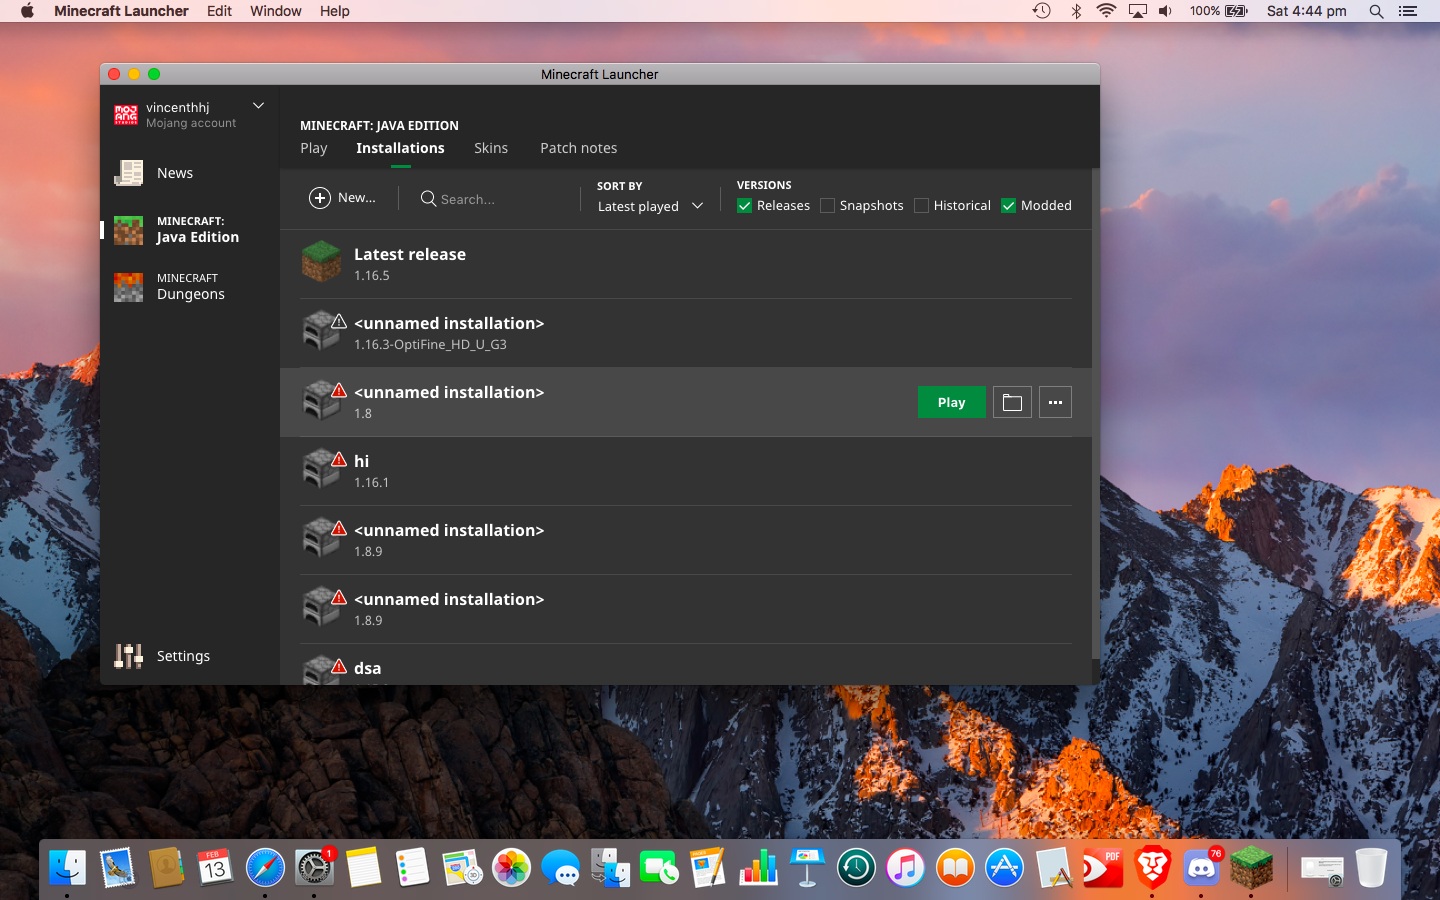Open the Edit menu
Screen dimensions: 1440x900
219,11
